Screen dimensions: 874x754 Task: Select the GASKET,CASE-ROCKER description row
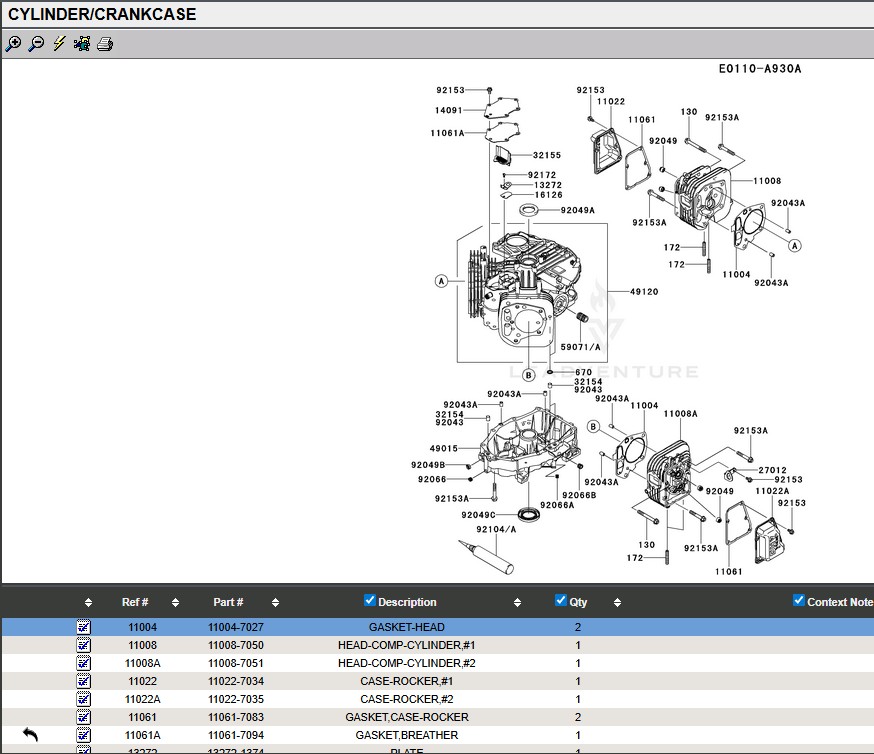pos(406,717)
